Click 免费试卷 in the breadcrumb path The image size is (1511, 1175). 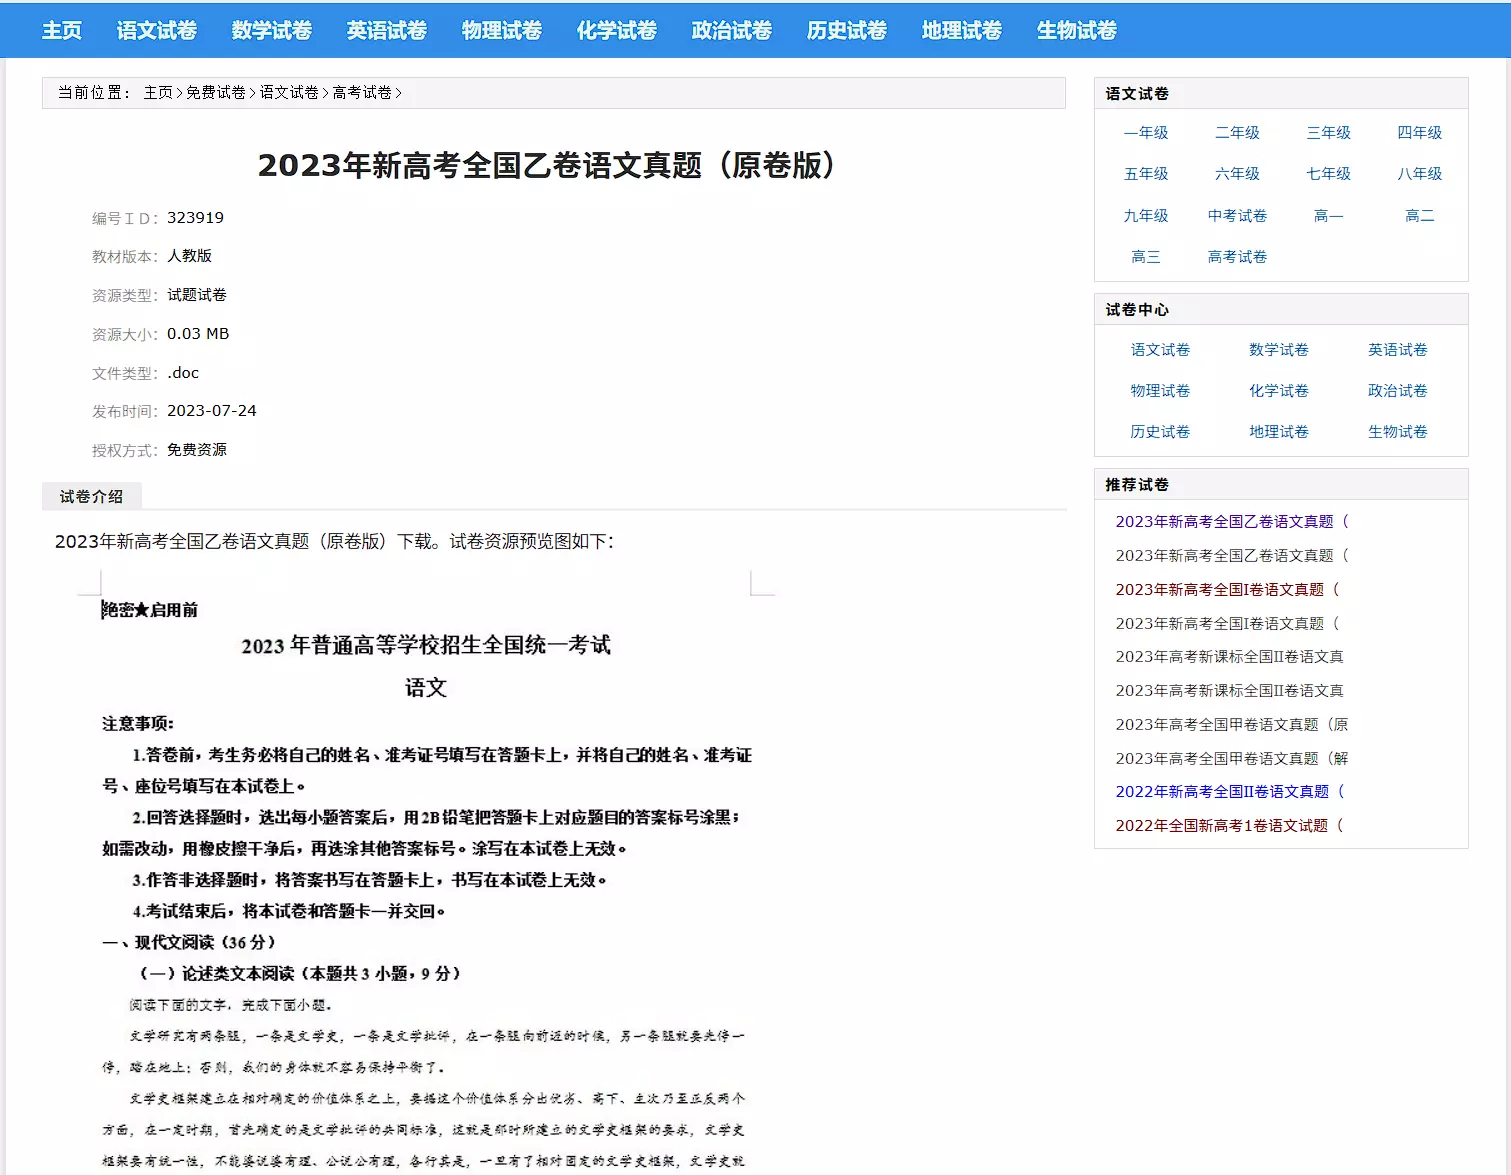(x=216, y=93)
